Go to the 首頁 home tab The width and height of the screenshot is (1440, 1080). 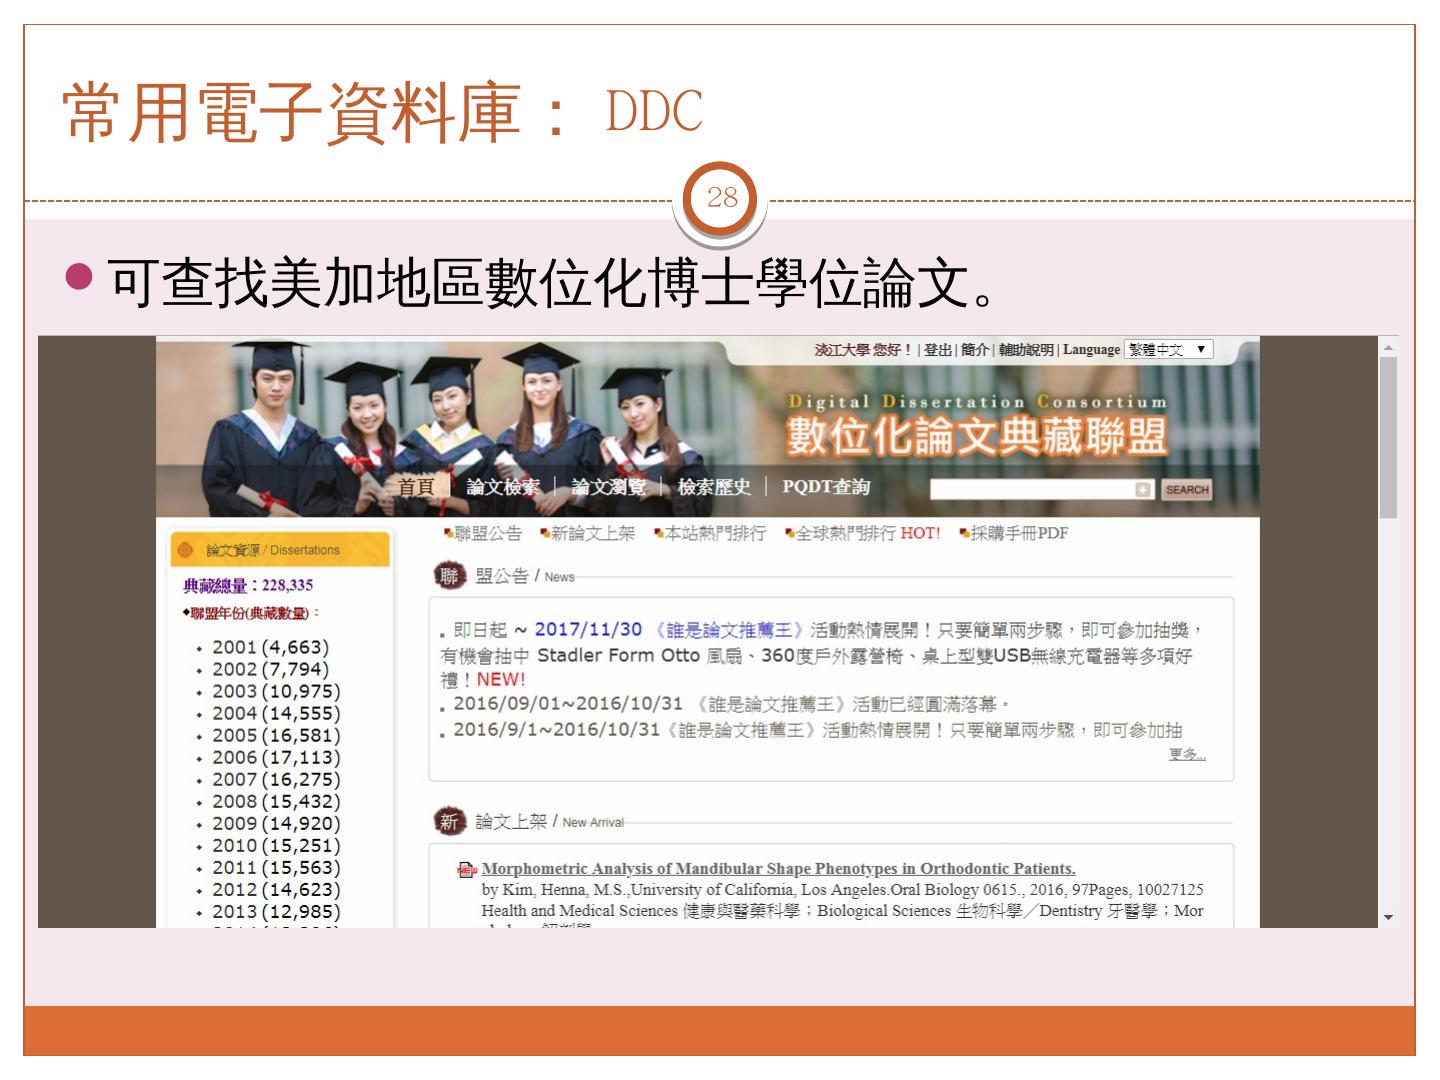pyautogui.click(x=416, y=487)
